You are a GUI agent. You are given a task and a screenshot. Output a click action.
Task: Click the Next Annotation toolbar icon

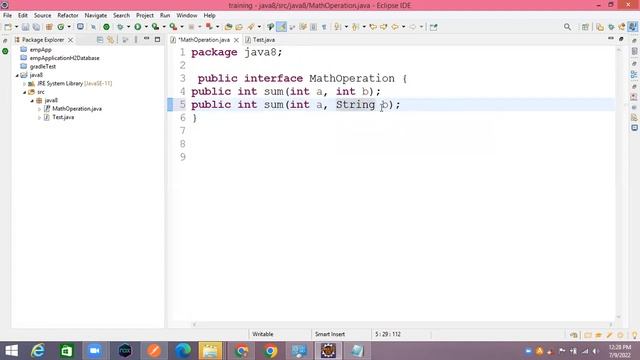pyautogui.click(x=337, y=27)
